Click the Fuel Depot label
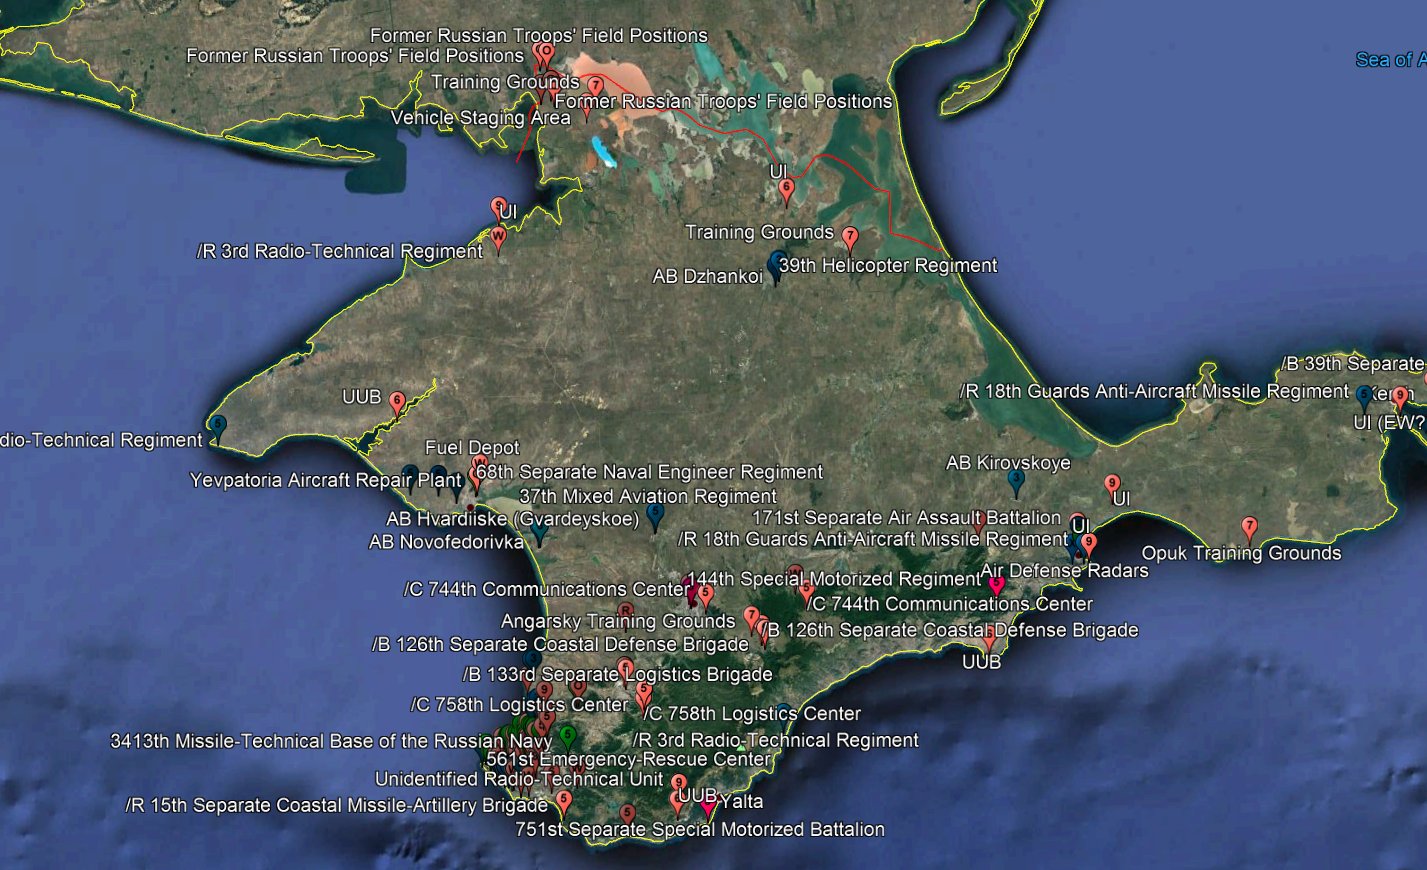1427x870 pixels. pos(472,448)
